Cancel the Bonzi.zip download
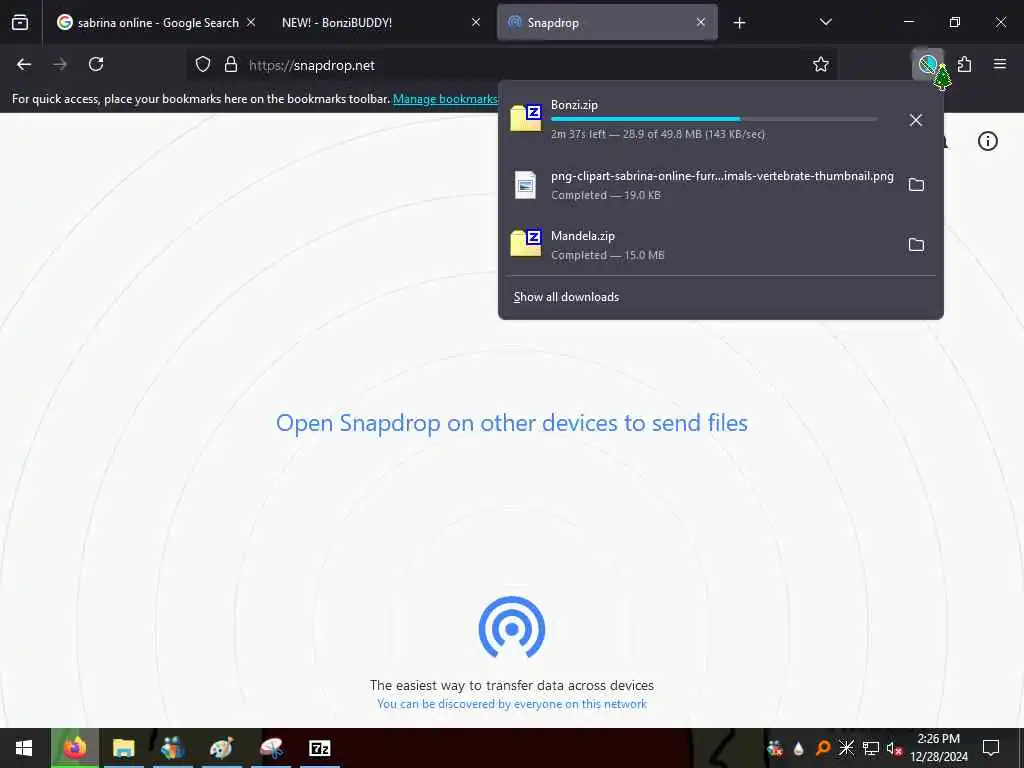Viewport: 1024px width, 768px height. [916, 120]
